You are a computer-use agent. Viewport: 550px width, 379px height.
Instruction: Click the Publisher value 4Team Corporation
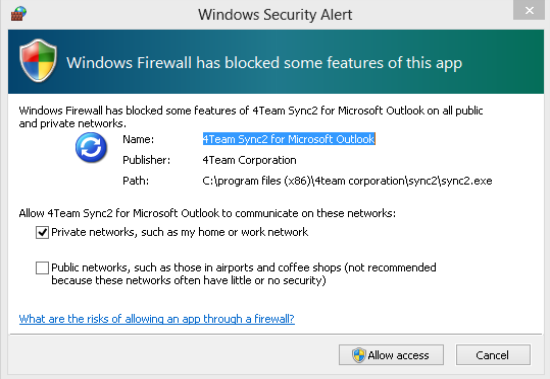click(249, 160)
